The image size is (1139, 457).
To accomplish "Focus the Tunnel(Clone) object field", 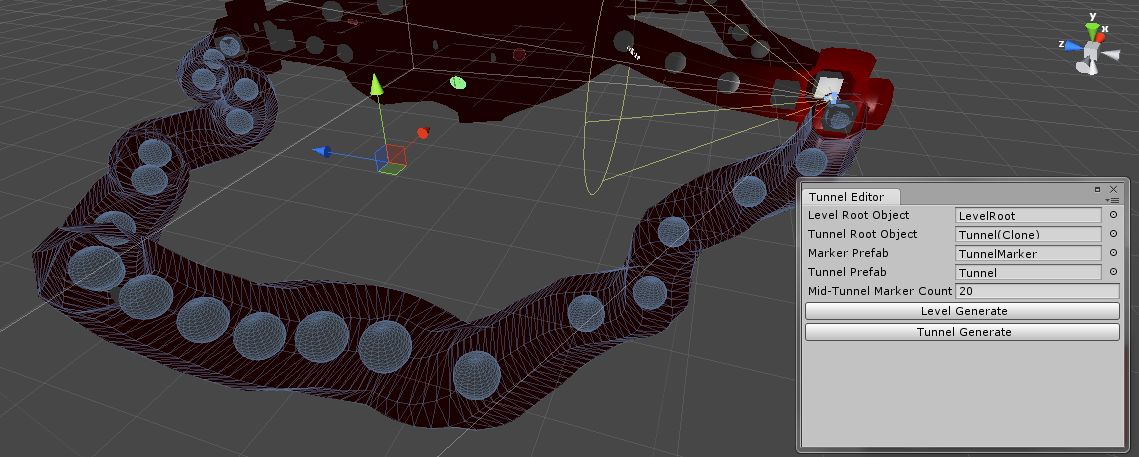I will (x=1029, y=234).
